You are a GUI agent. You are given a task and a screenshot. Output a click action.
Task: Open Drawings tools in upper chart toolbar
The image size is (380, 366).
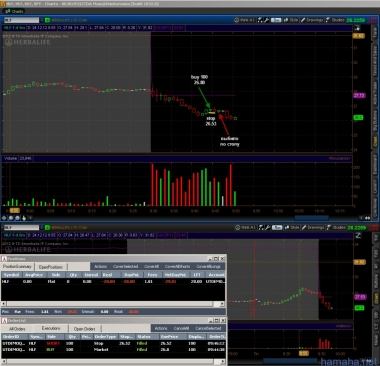pyautogui.click(x=312, y=20)
